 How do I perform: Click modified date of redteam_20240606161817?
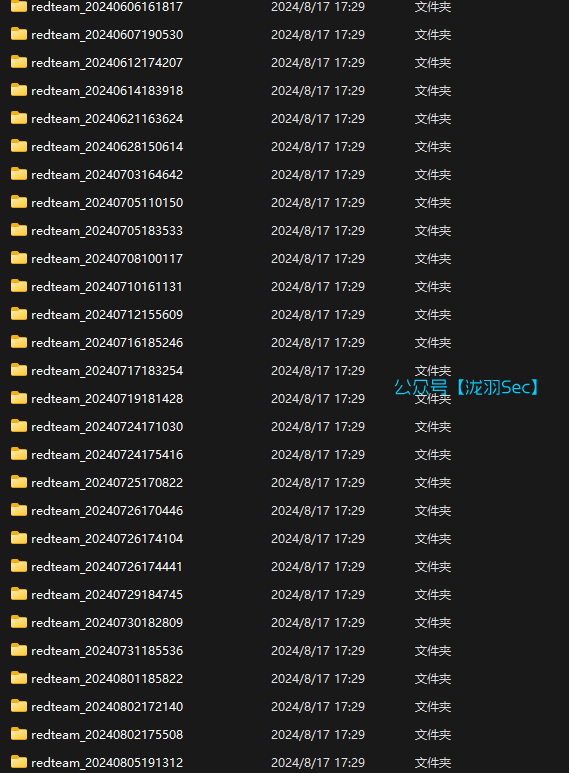[x=318, y=7]
